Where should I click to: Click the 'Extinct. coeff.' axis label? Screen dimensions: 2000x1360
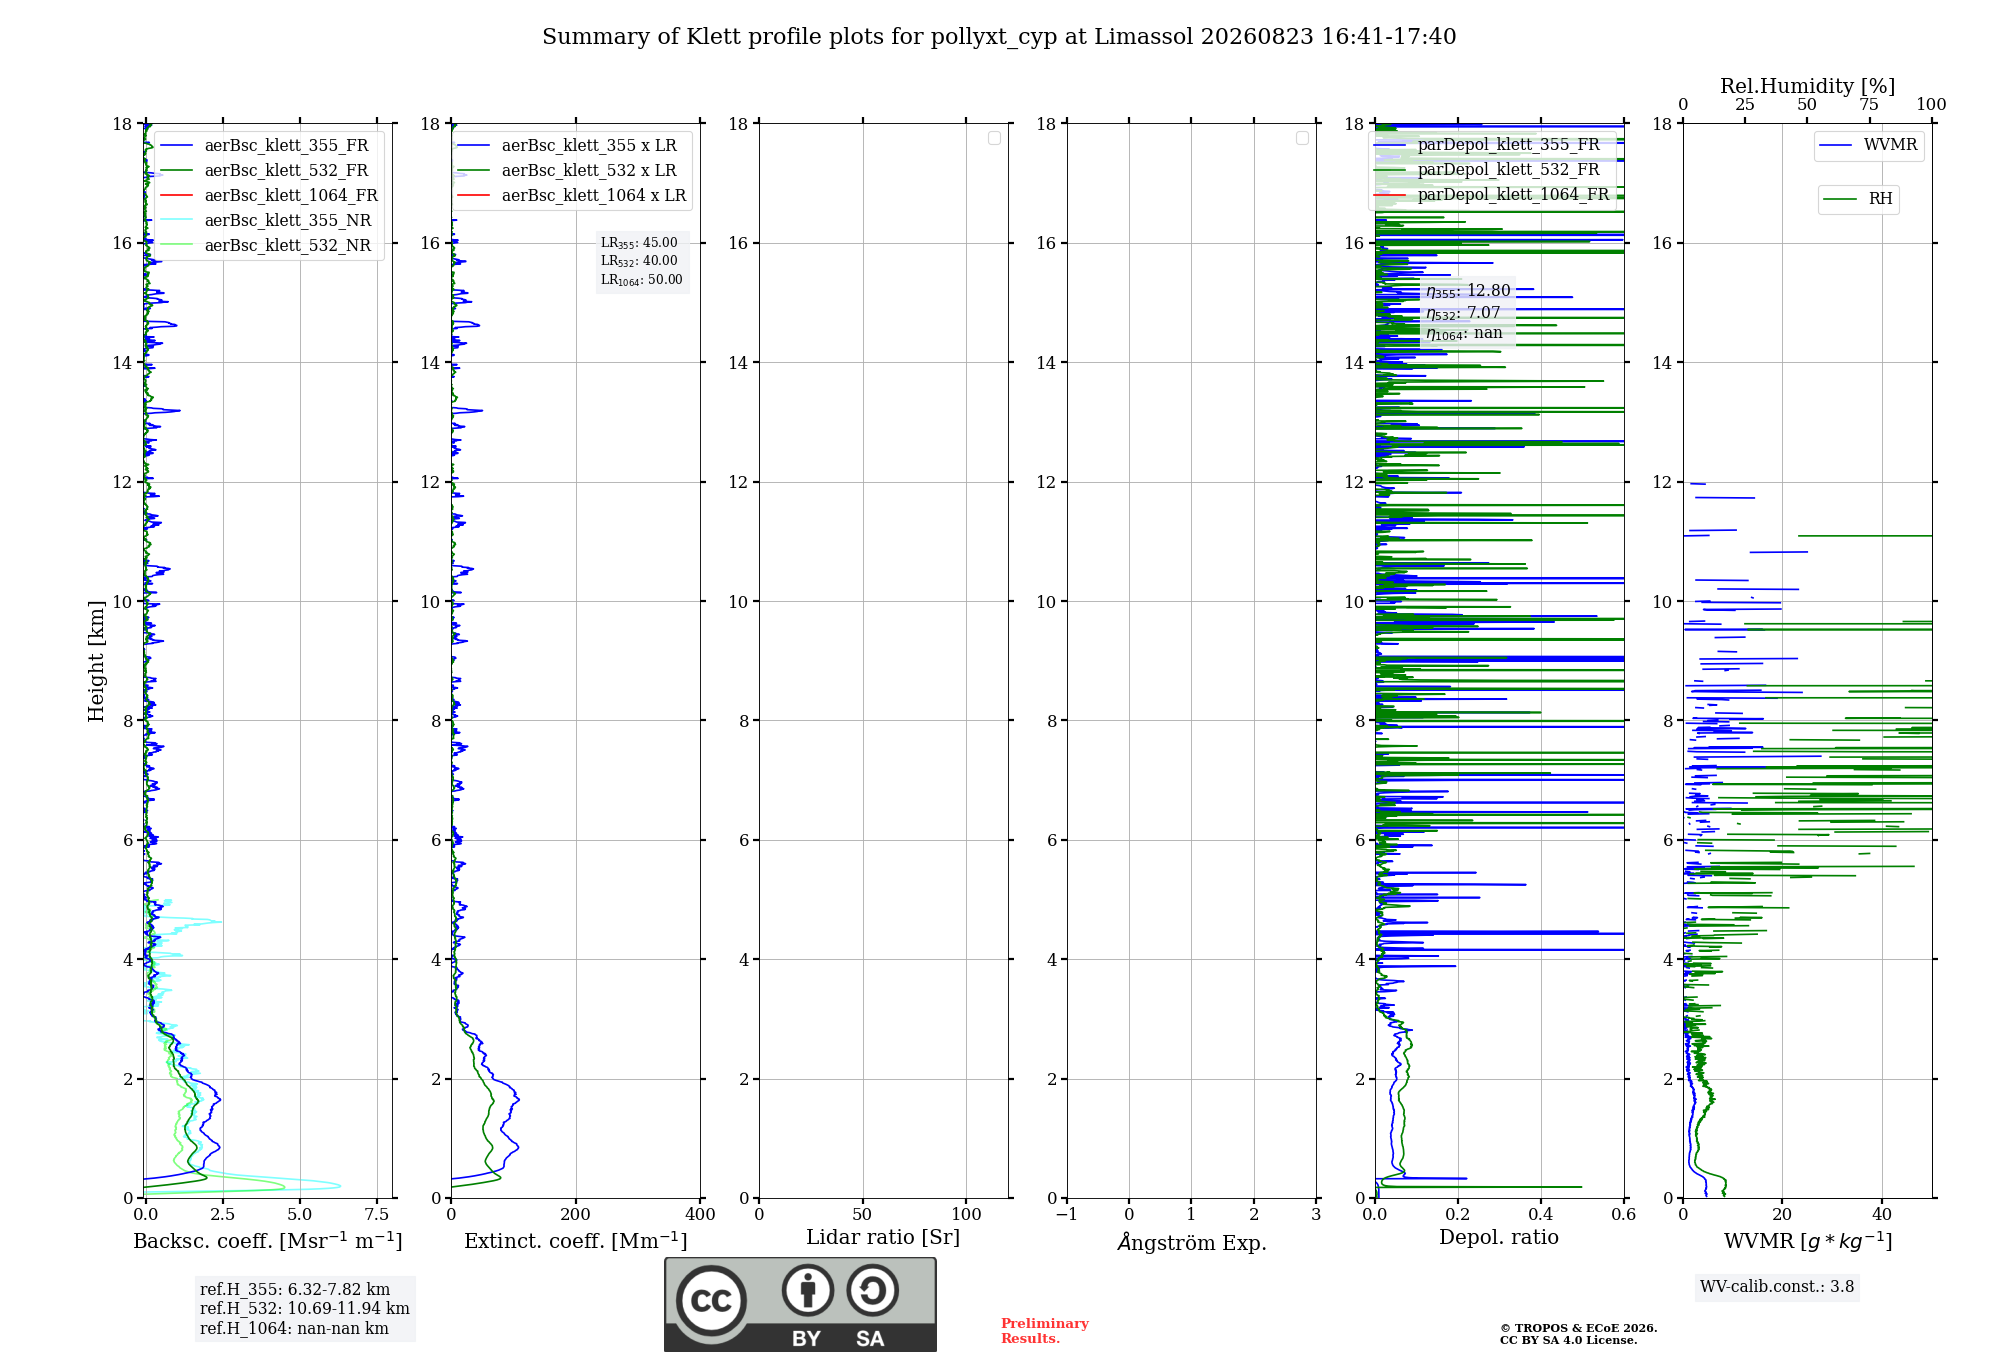pyautogui.click(x=575, y=1241)
